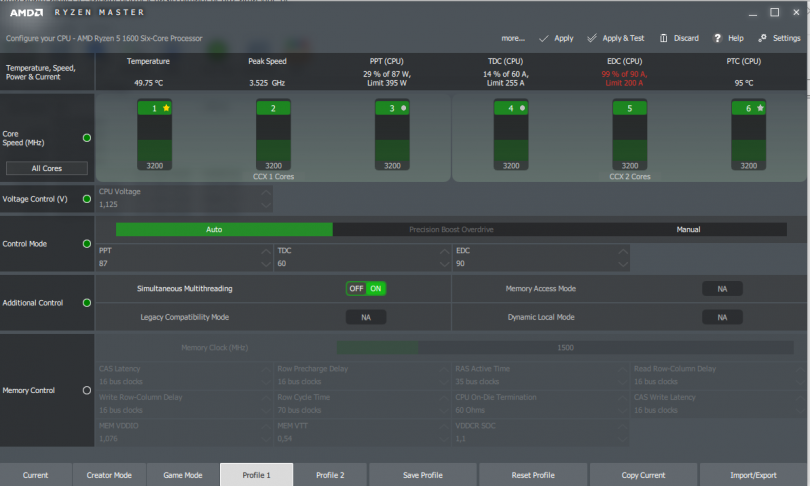Decrease PPT value with down chevron

pos(266,264)
